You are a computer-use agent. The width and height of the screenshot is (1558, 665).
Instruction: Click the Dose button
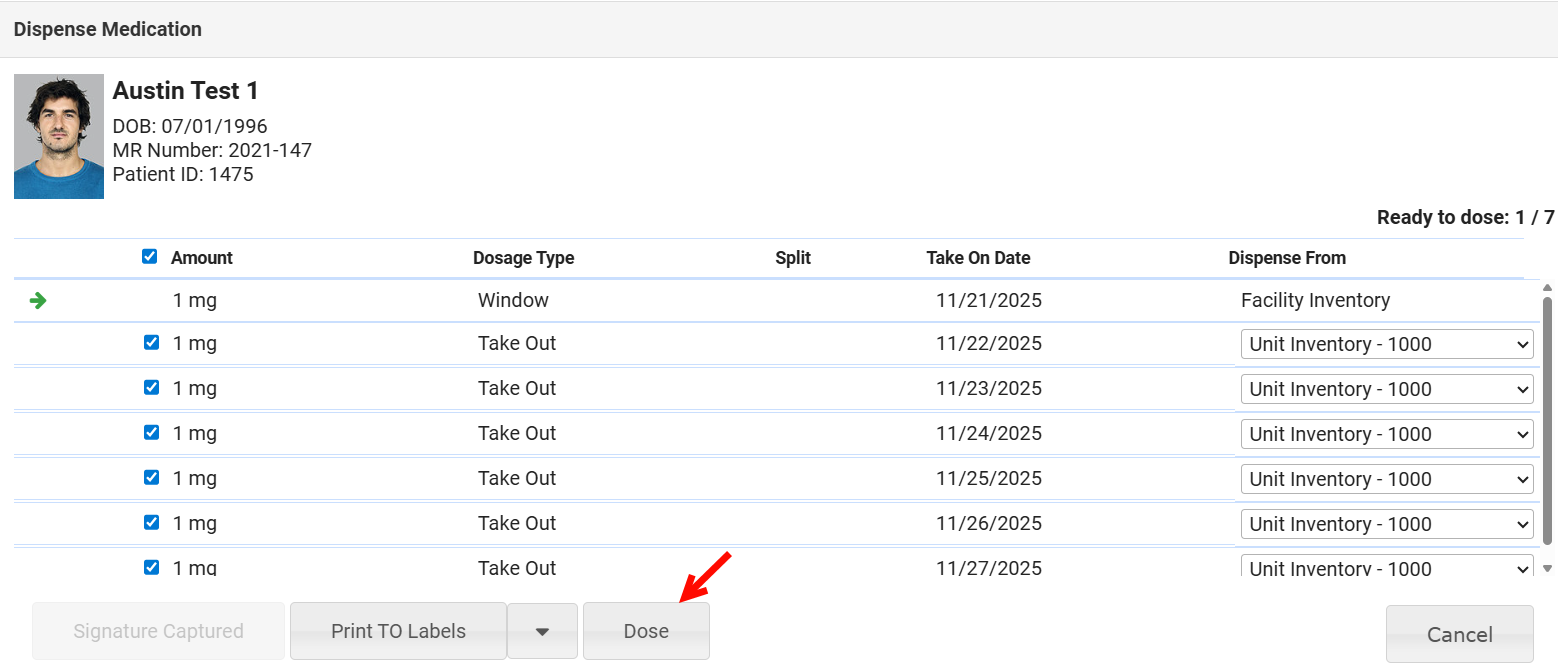tap(646, 631)
